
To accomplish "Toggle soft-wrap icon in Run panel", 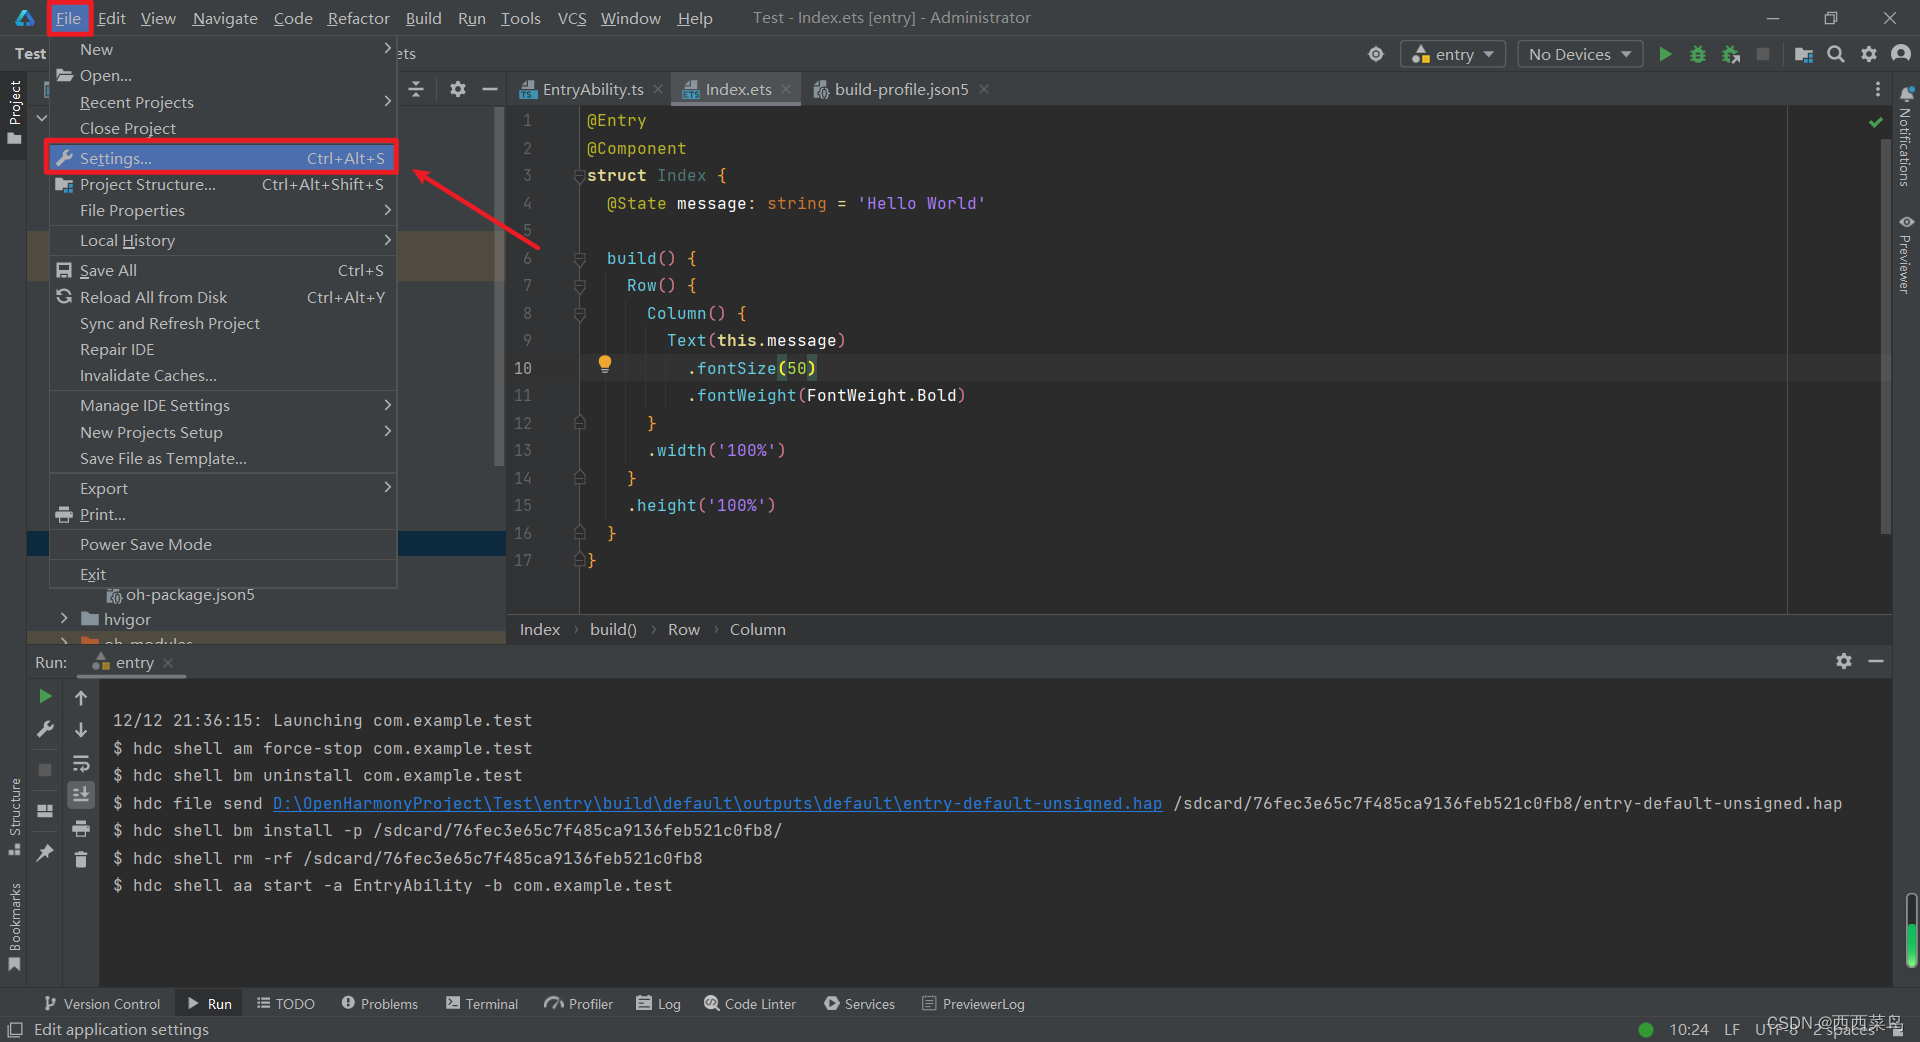I will coord(81,763).
